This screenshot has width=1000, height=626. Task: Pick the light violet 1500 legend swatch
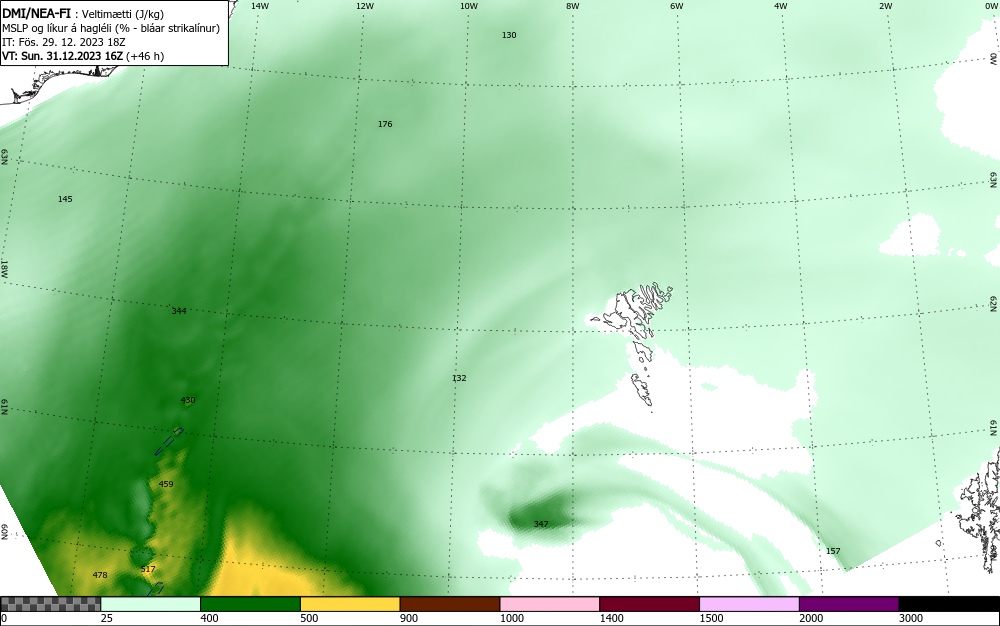(749, 604)
